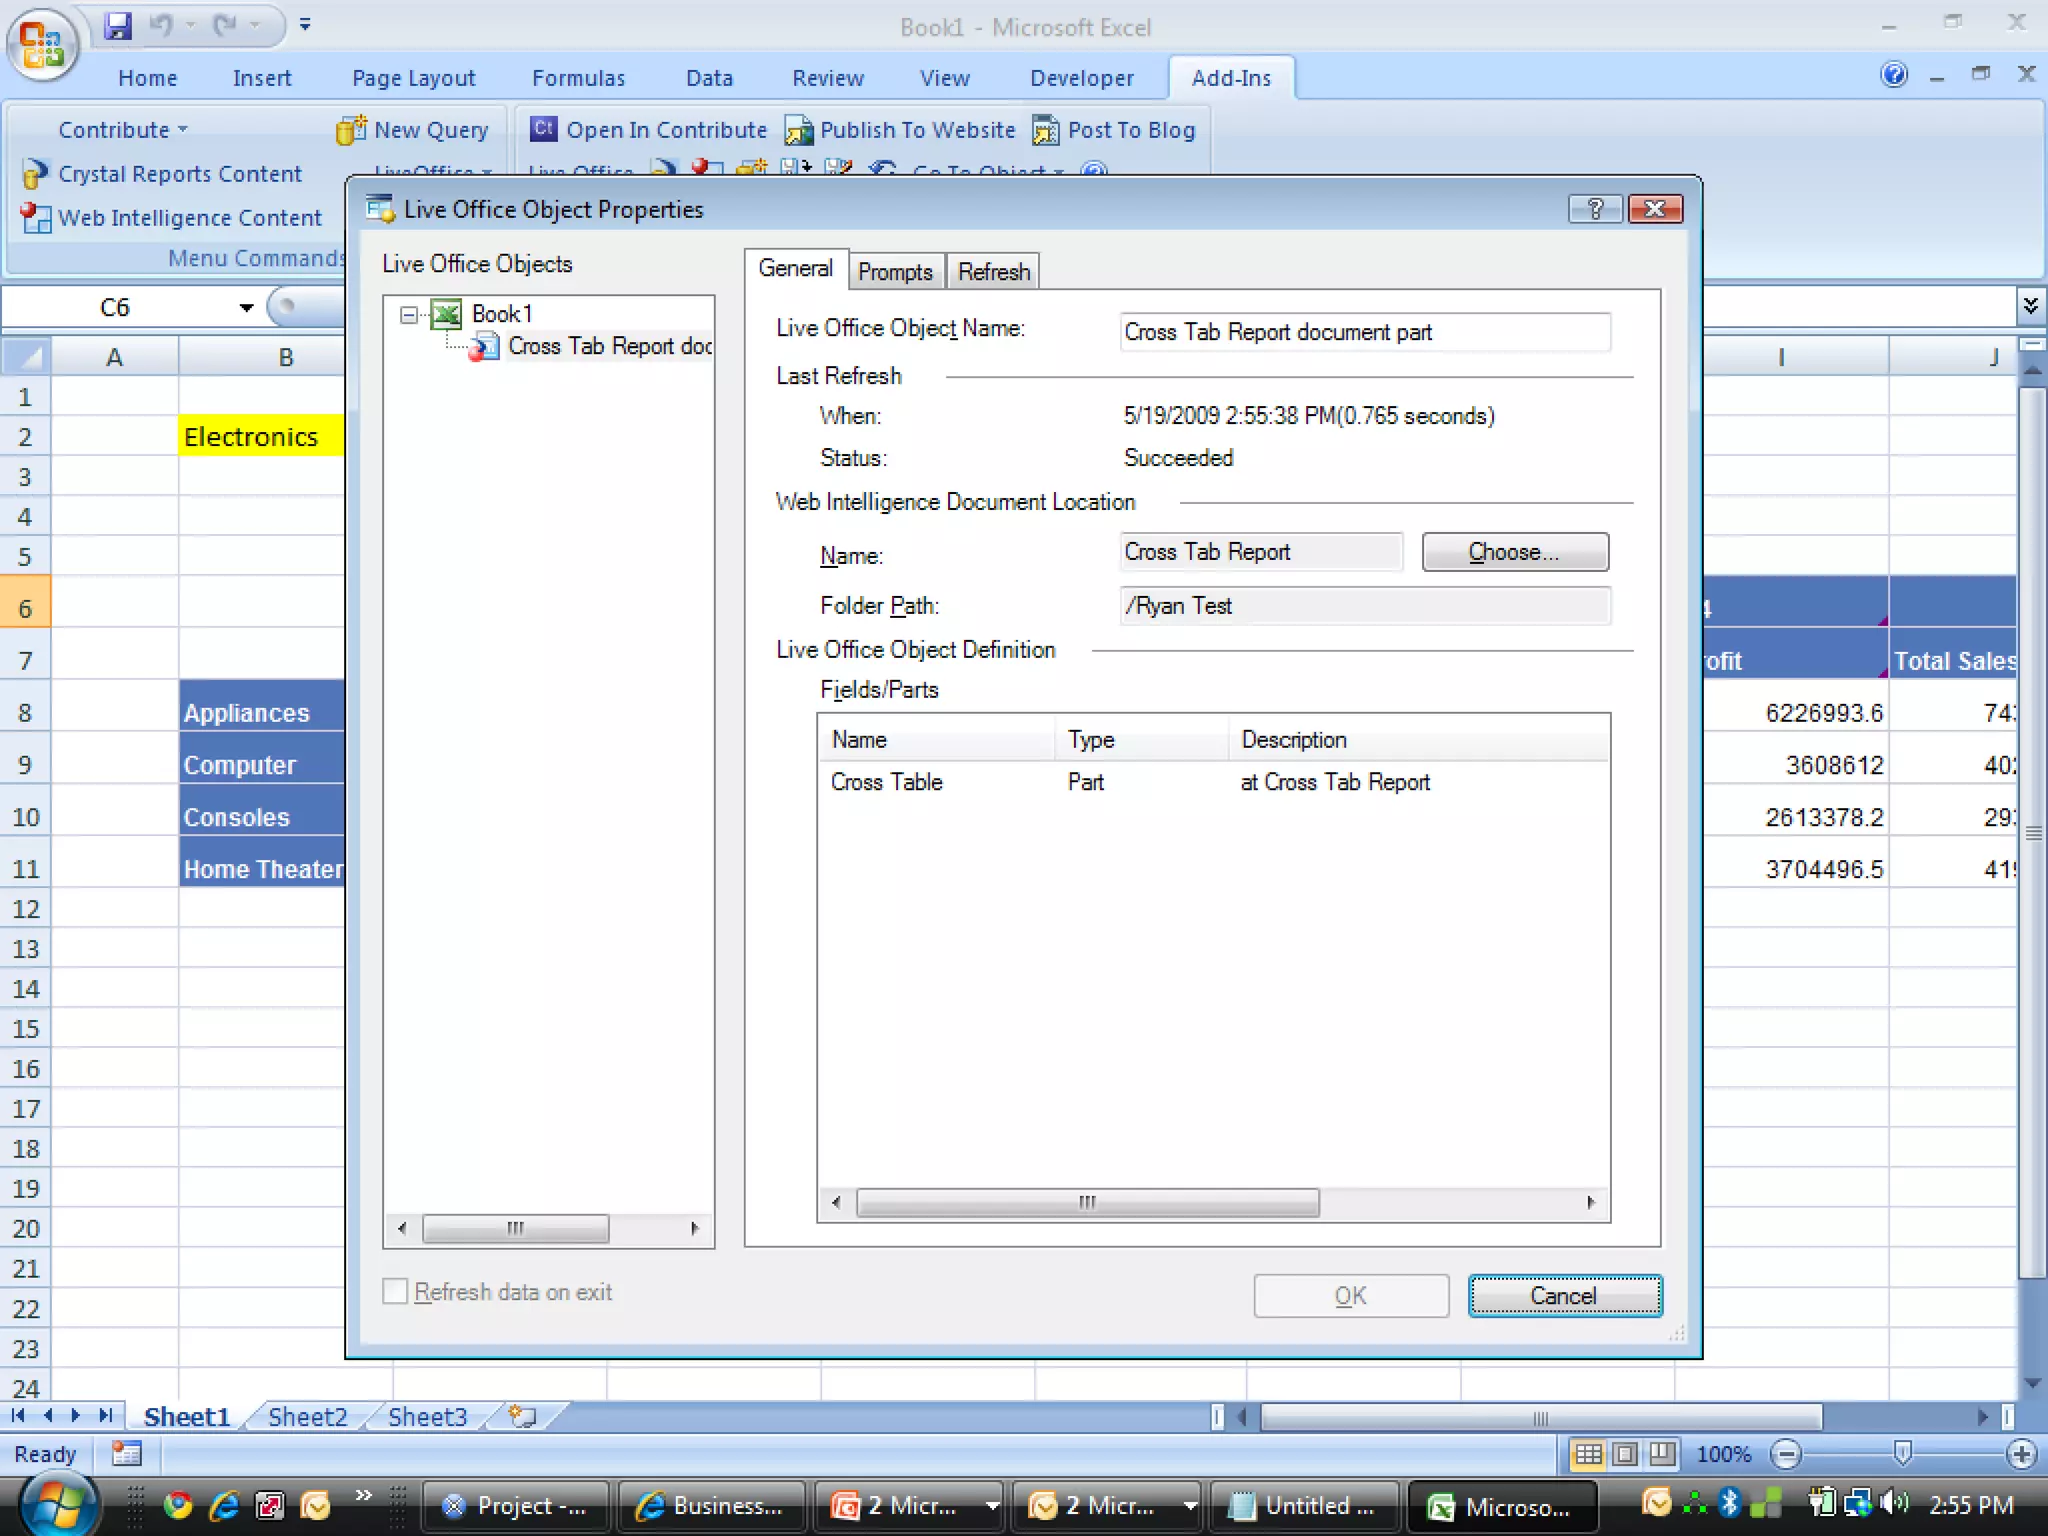This screenshot has height=1536, width=2048.
Task: Select Cross Tab Report doc tree item
Action: [610, 346]
